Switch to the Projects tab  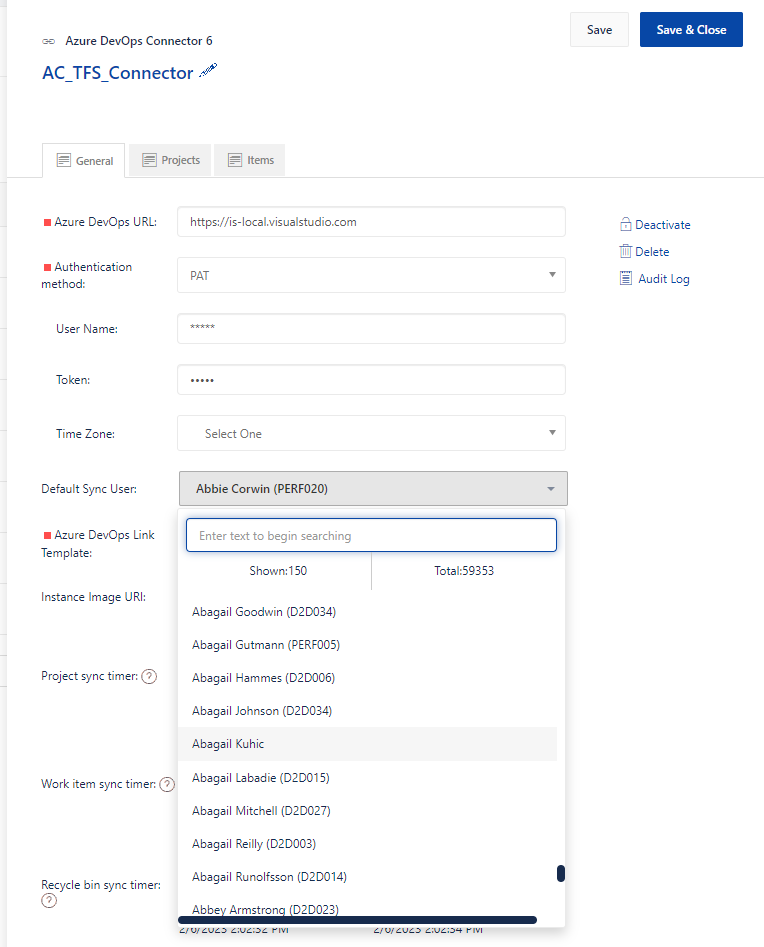pos(170,160)
